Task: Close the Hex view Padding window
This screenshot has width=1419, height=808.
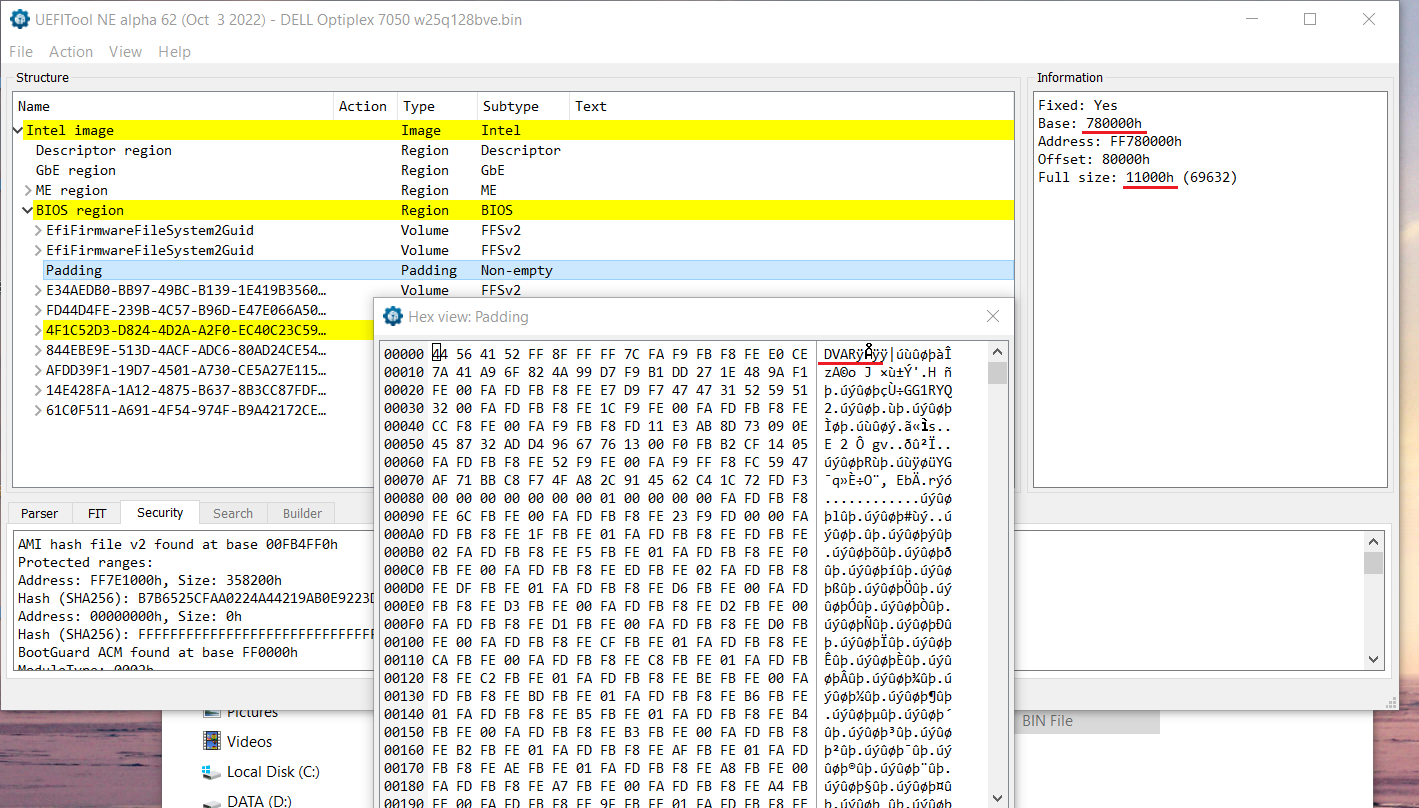Action: click(x=992, y=316)
